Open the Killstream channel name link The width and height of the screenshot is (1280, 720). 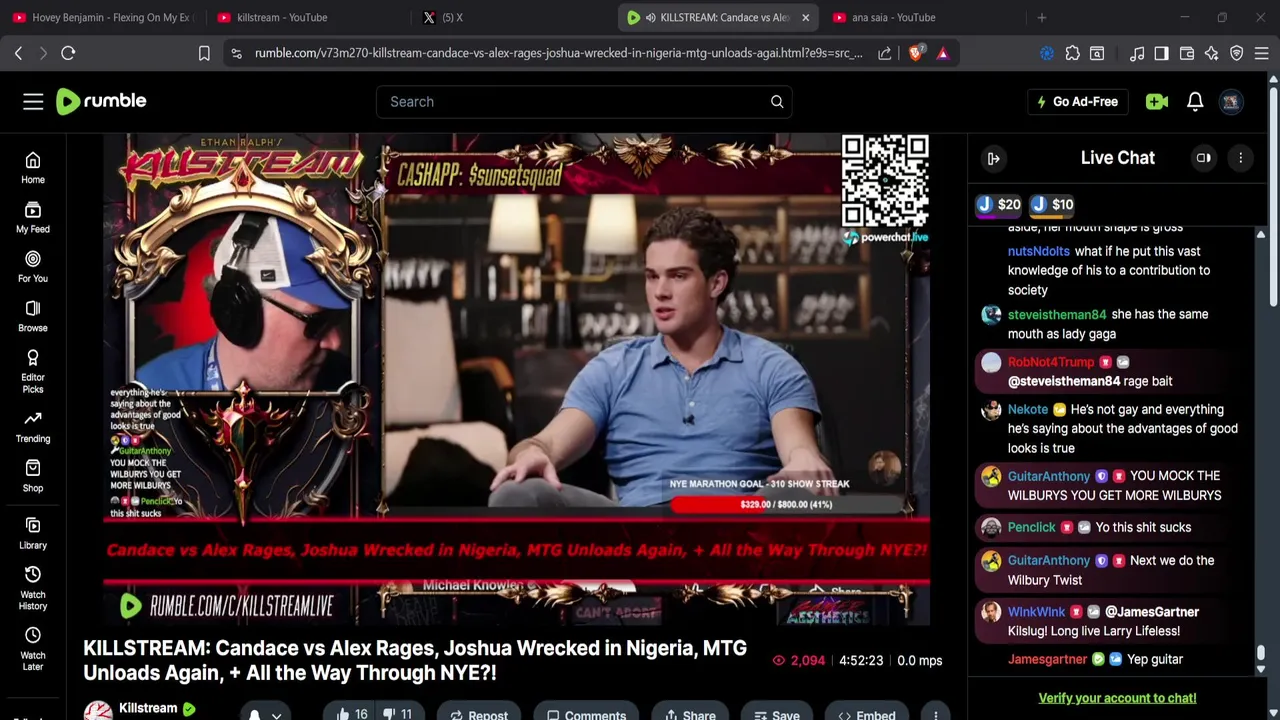148,708
